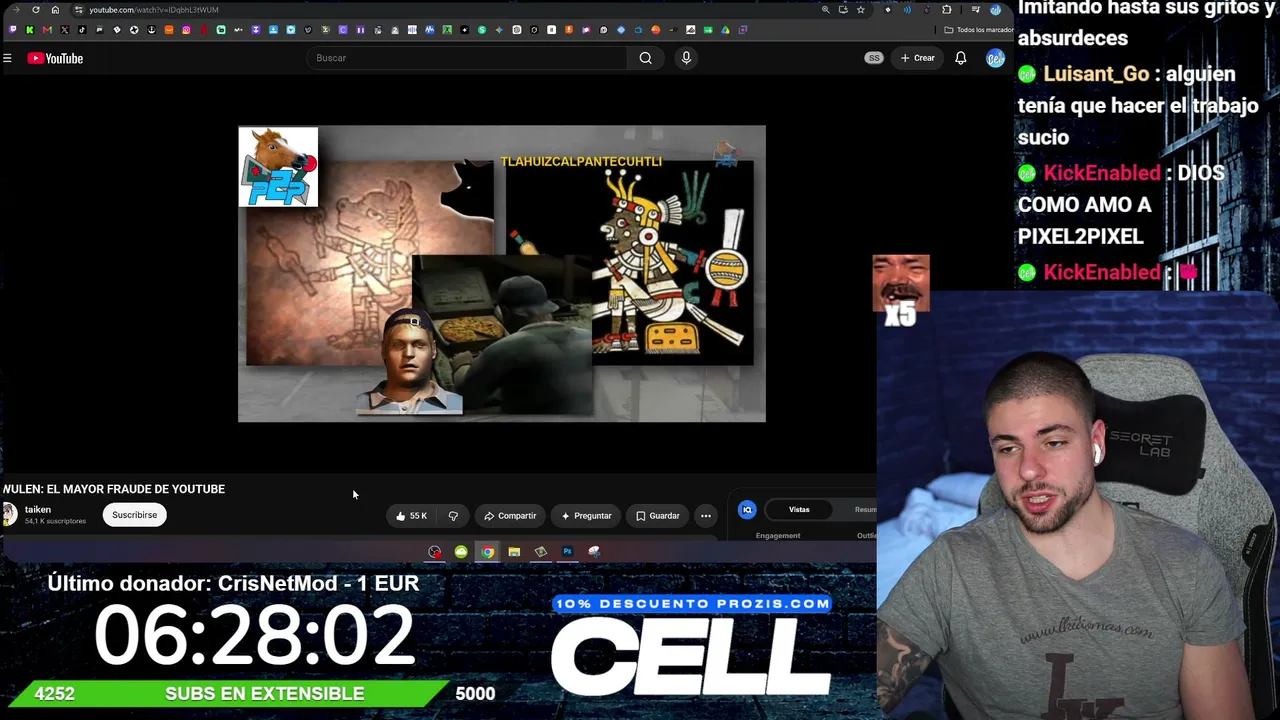Open the Gmail bookmark
This screenshot has width=1280, height=720.
coord(47,30)
